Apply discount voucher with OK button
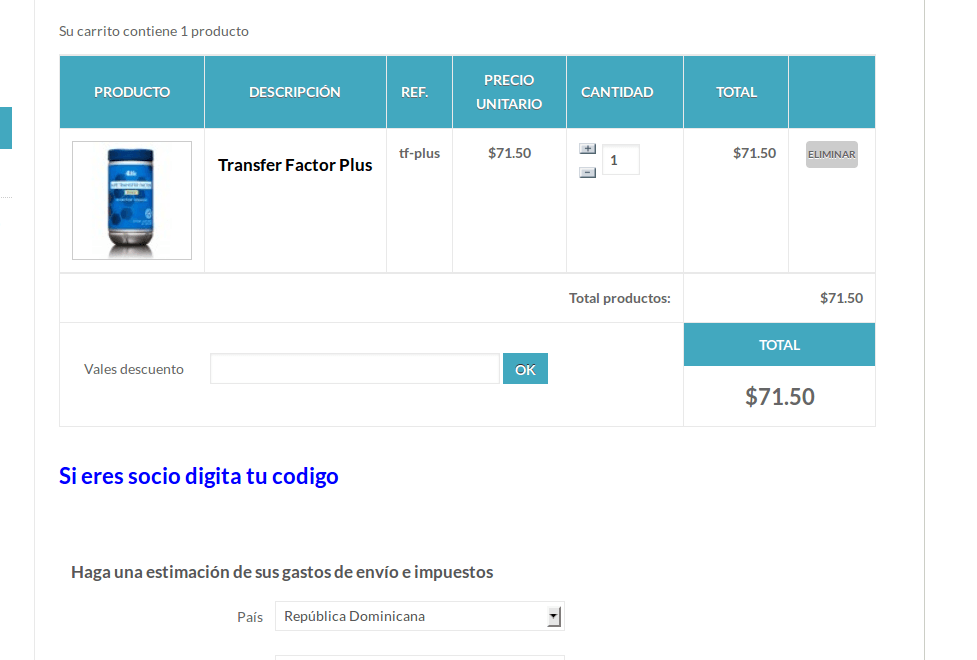The width and height of the screenshot is (977, 660). pyautogui.click(x=525, y=369)
